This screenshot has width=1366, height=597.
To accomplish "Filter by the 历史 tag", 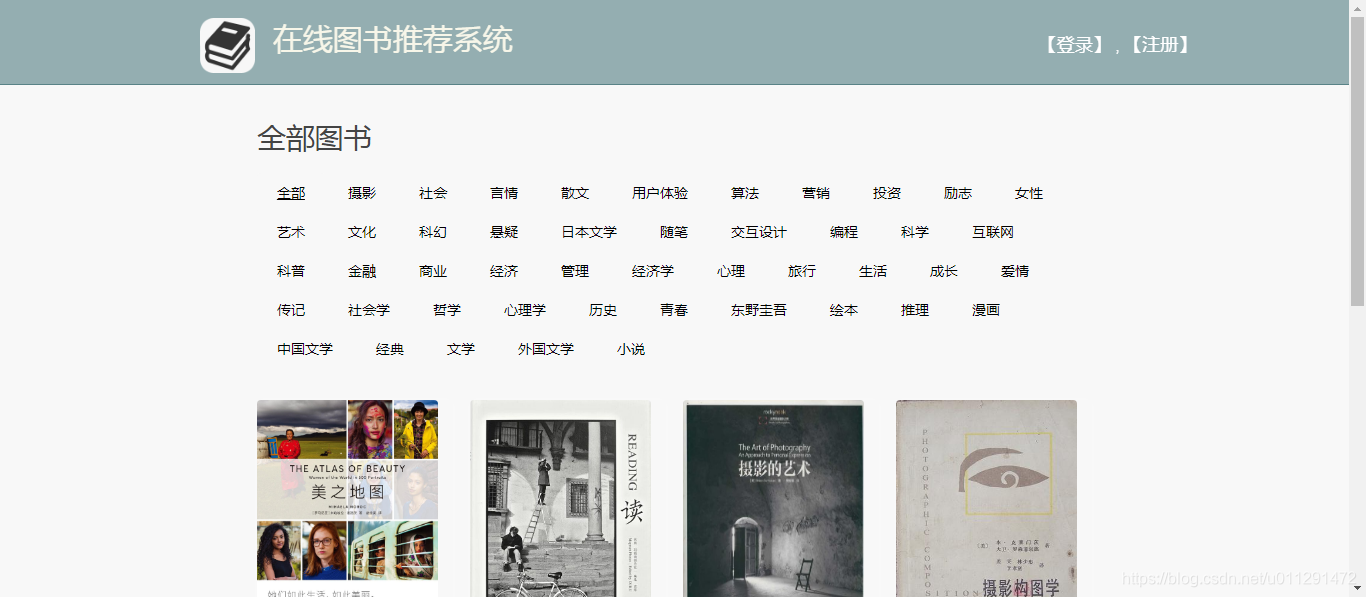I will tap(603, 310).
